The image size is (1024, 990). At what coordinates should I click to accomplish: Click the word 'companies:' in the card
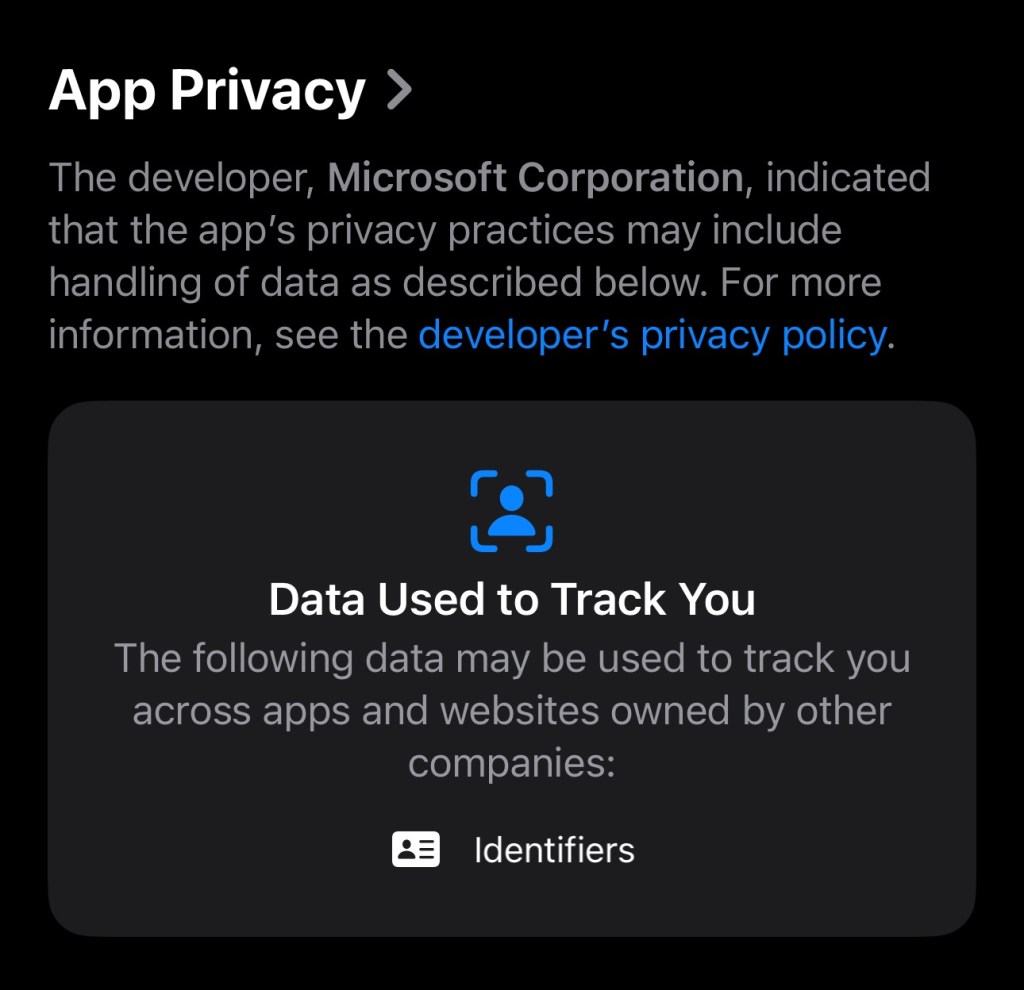click(510, 763)
